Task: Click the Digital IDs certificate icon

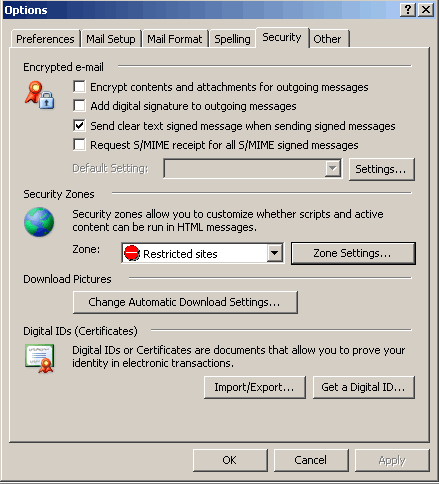Action: coord(39,358)
